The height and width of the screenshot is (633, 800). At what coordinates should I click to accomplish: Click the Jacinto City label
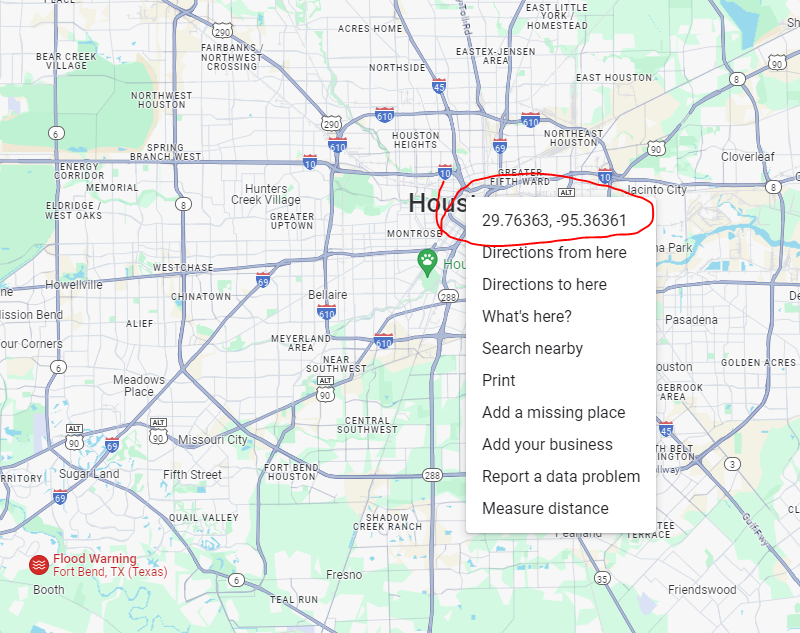[x=657, y=190]
